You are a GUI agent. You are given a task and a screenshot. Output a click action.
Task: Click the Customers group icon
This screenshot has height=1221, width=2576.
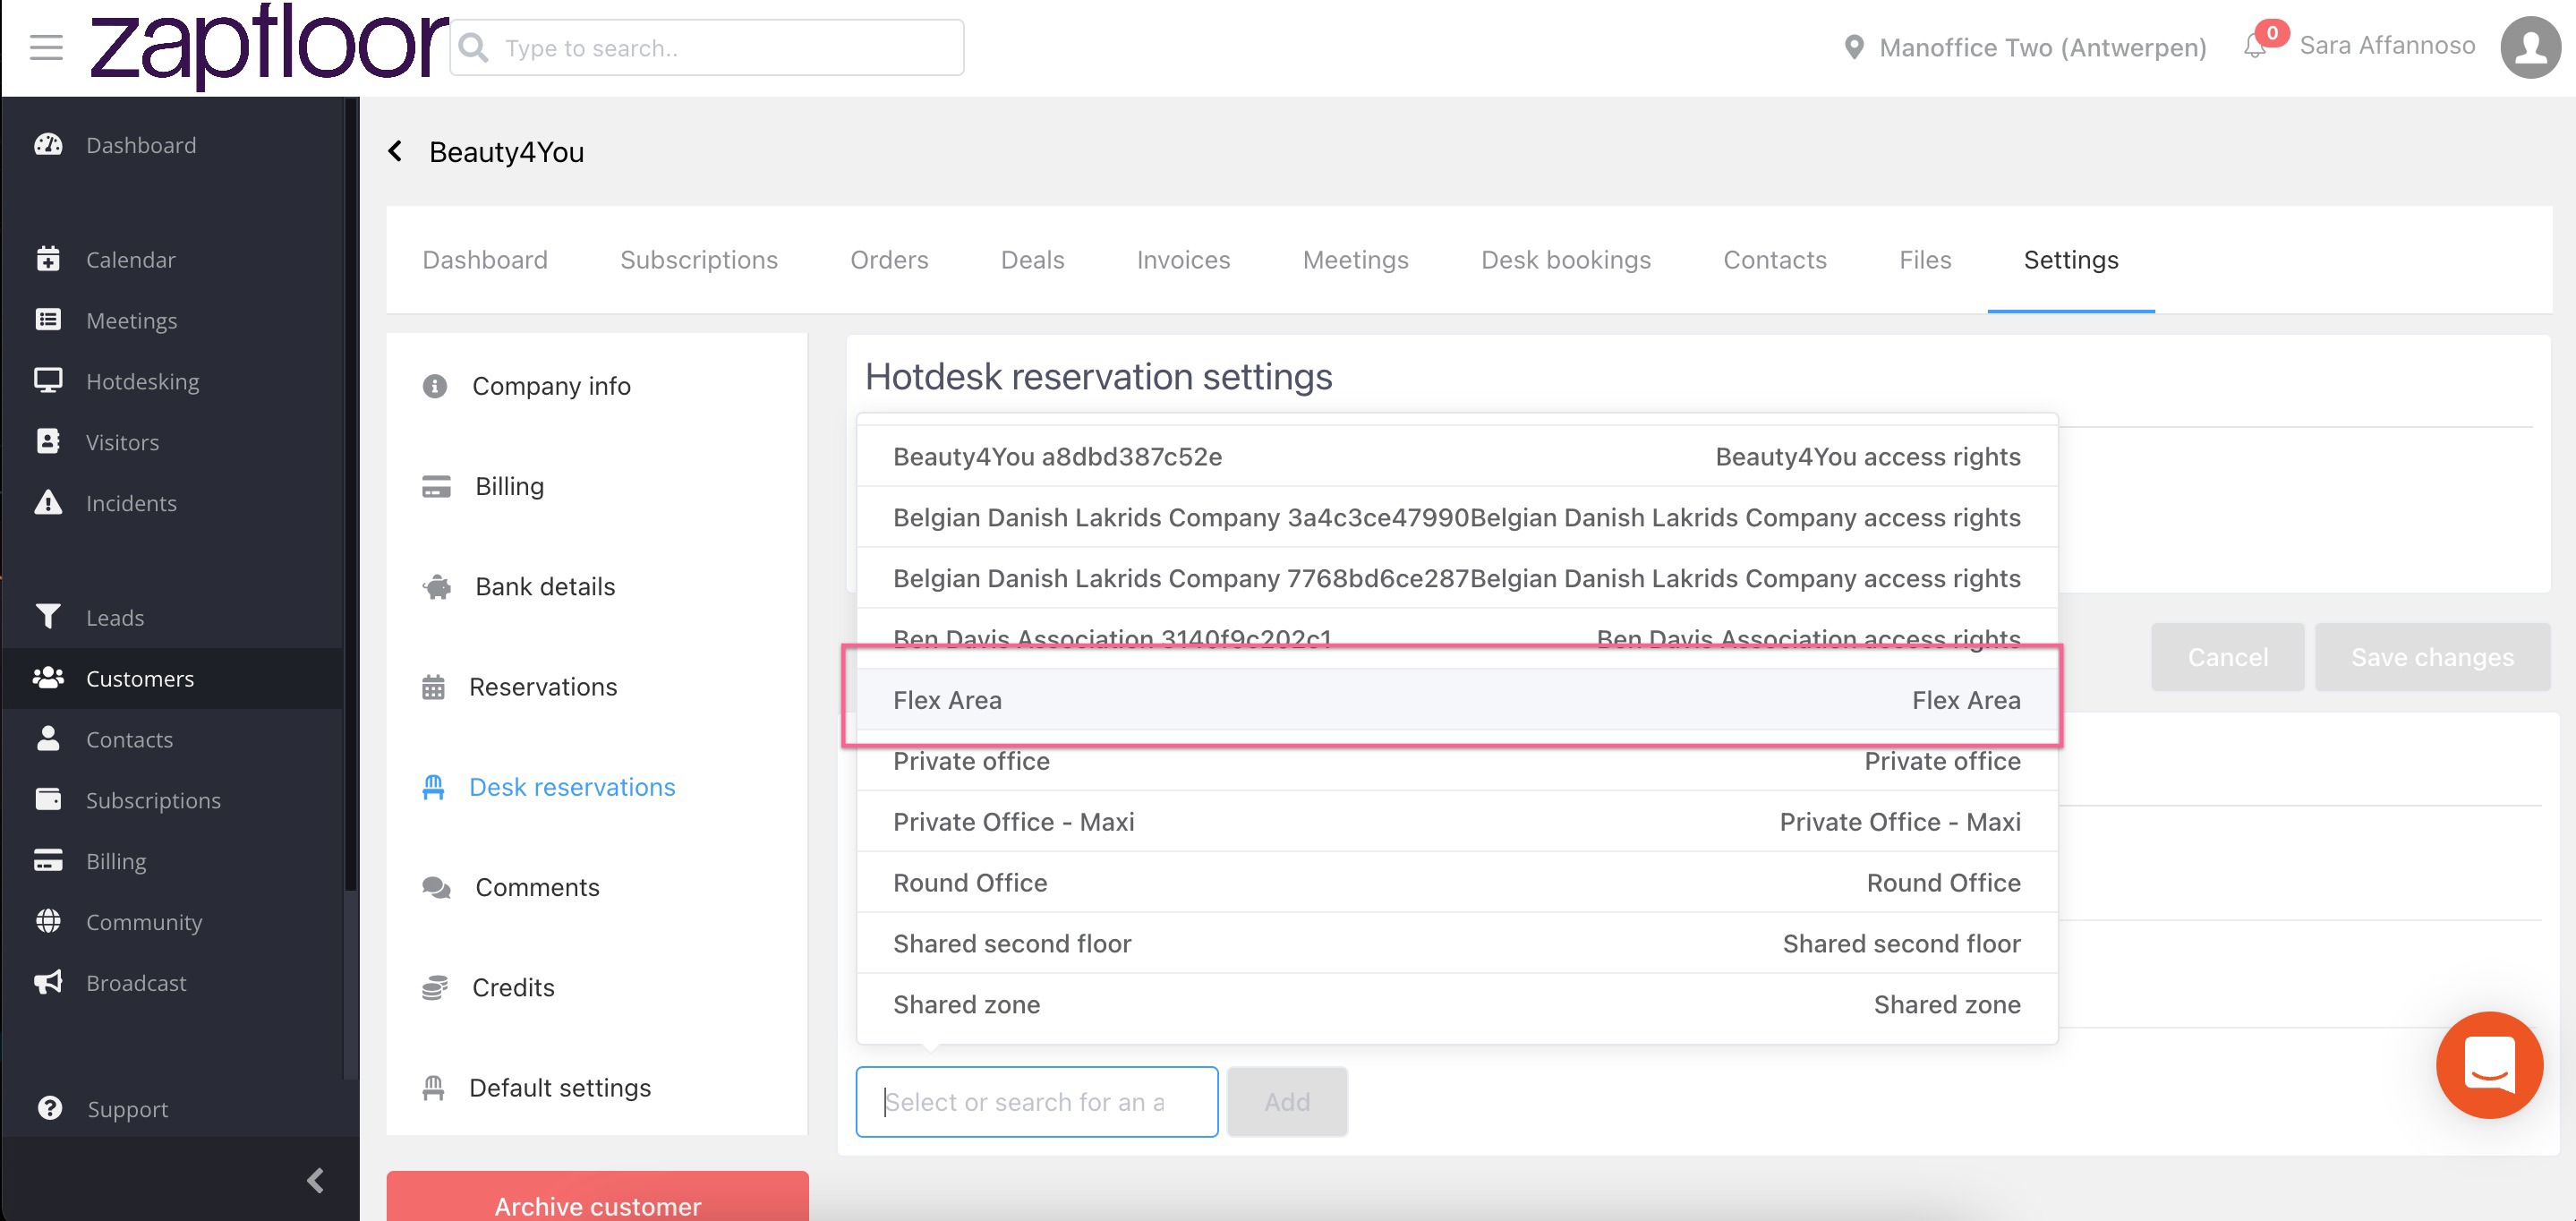(x=48, y=678)
